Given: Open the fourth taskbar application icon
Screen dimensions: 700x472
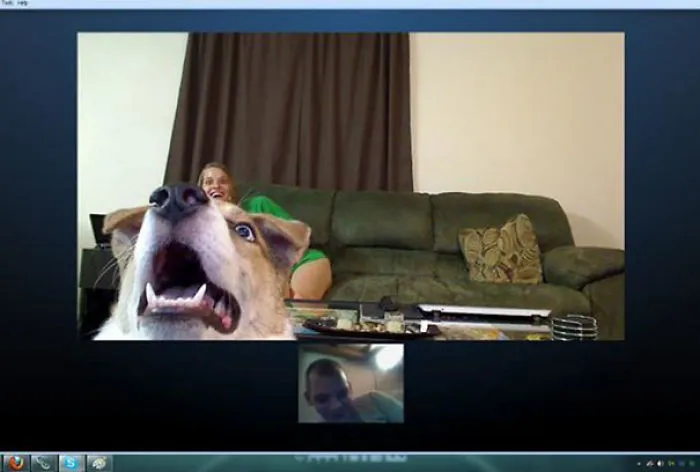Looking at the screenshot, I should click(99, 463).
